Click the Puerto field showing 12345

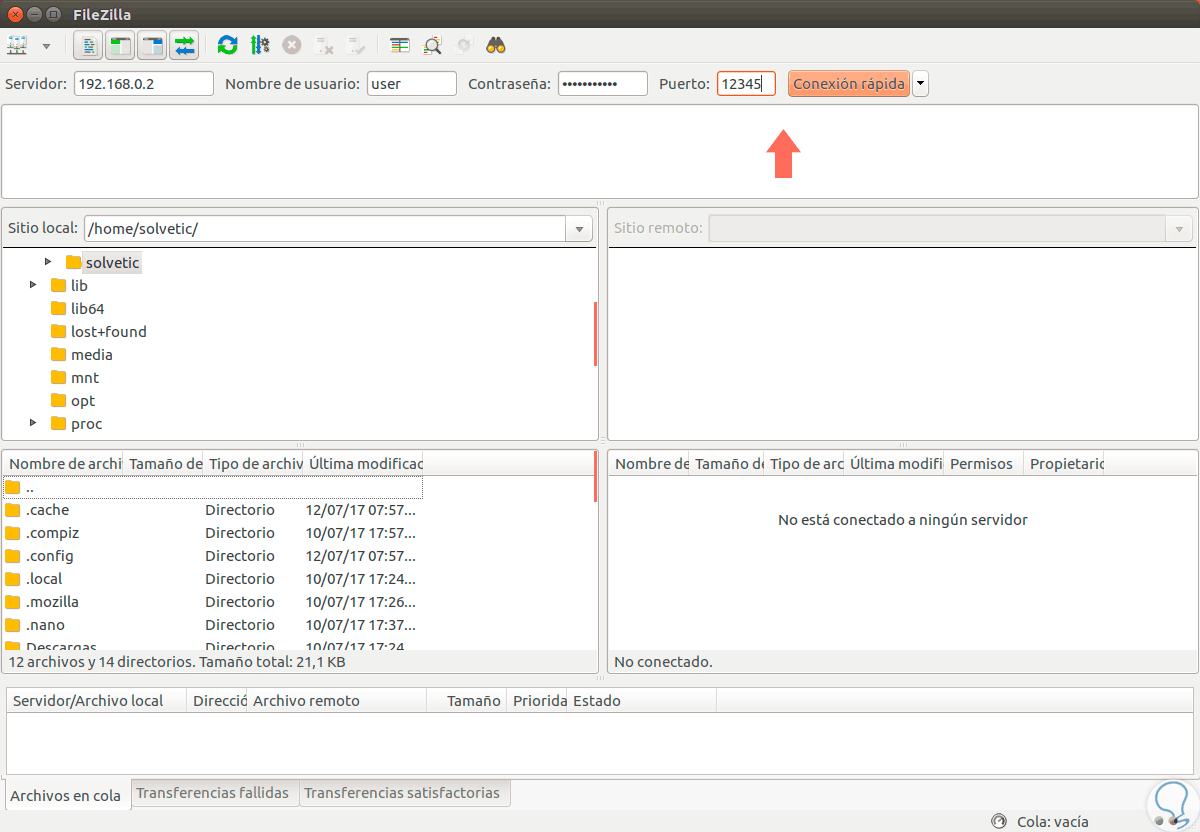pyautogui.click(x=747, y=84)
